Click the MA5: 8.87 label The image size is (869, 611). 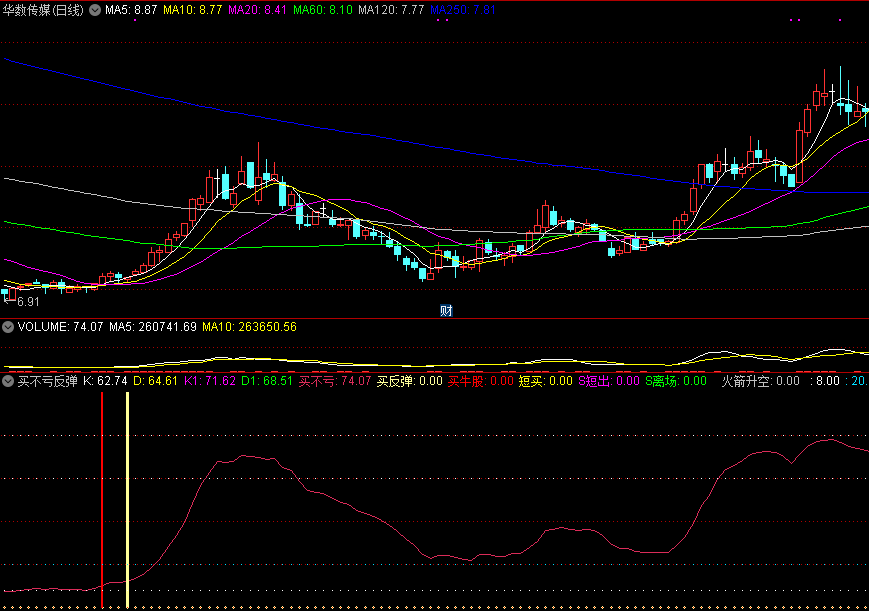pyautogui.click(x=131, y=10)
